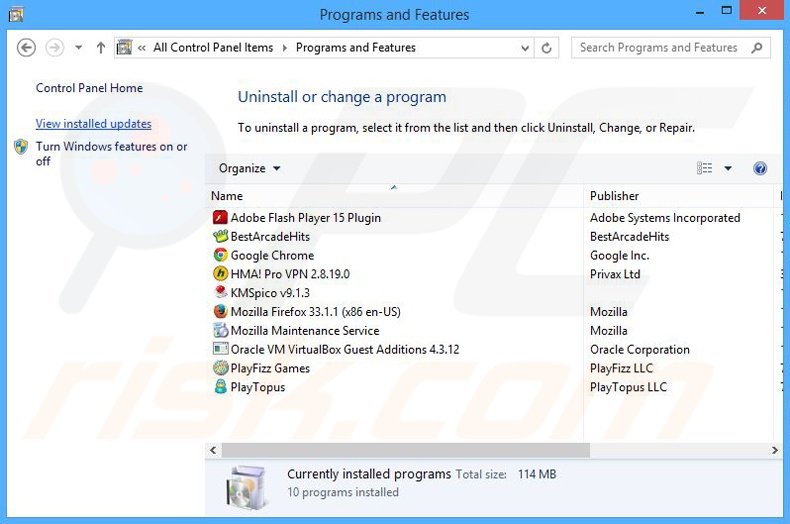This screenshot has width=790, height=524.
Task: Click the KMSpico icon in list
Action: 220,292
